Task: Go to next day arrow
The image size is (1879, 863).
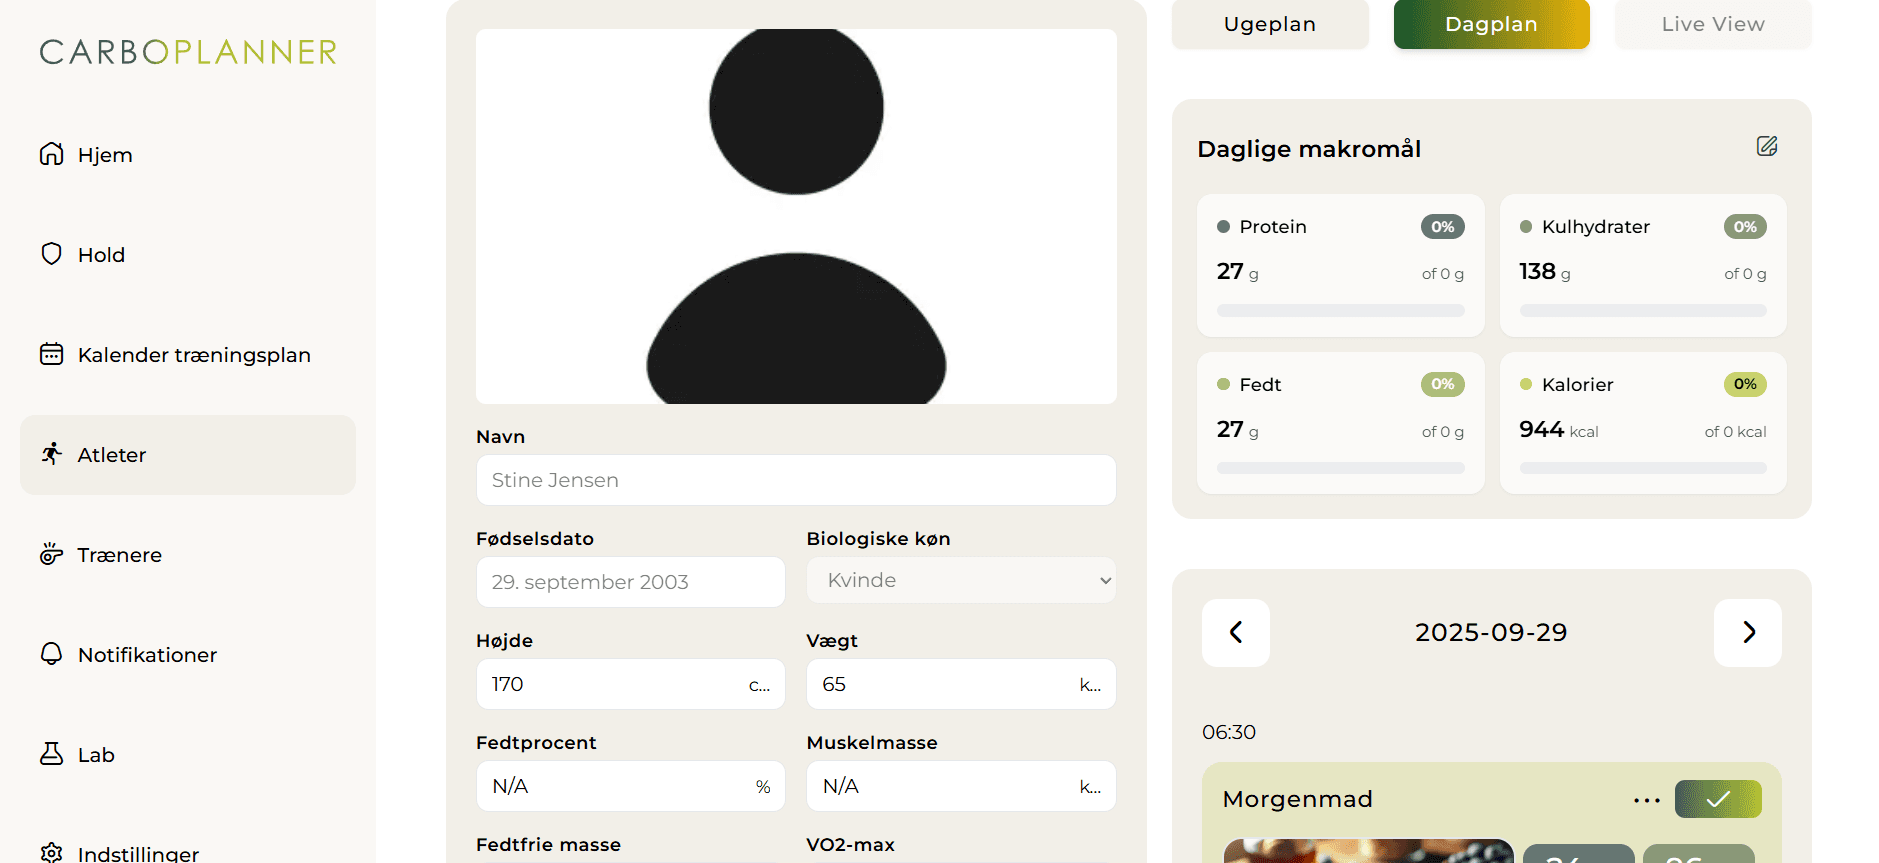Action: click(1748, 632)
